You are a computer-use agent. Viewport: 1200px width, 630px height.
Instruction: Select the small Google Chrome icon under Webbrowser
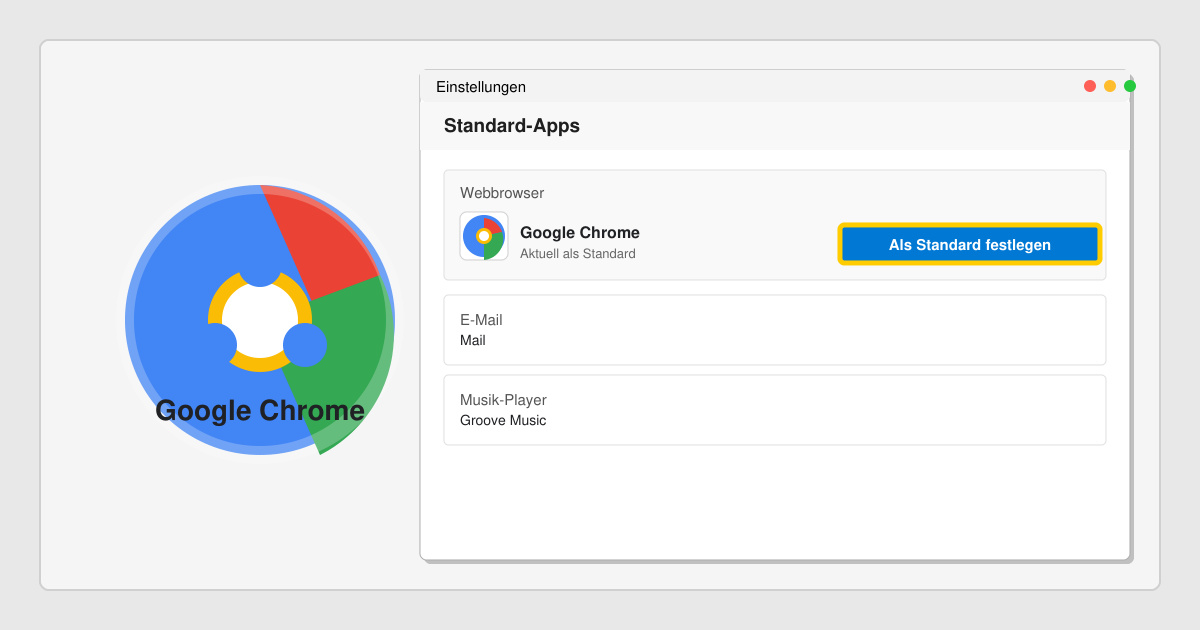tap(484, 236)
